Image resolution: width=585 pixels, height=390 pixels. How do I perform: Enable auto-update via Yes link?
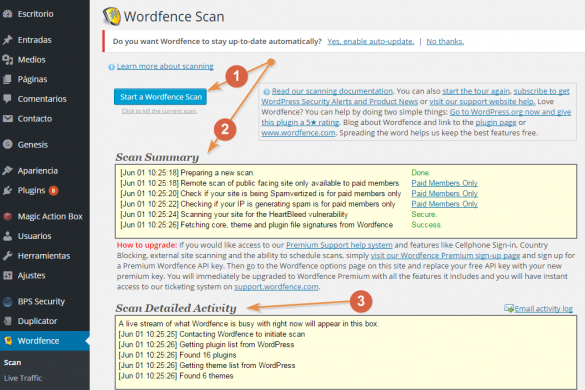[370, 41]
